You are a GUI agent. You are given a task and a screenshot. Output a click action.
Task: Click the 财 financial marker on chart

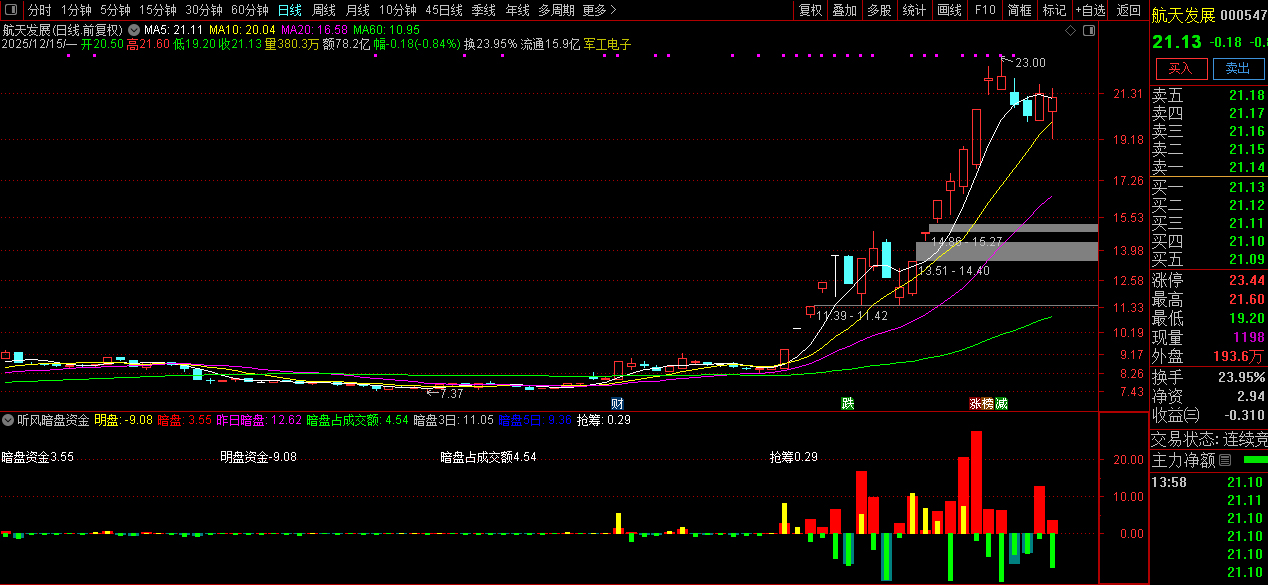(617, 404)
